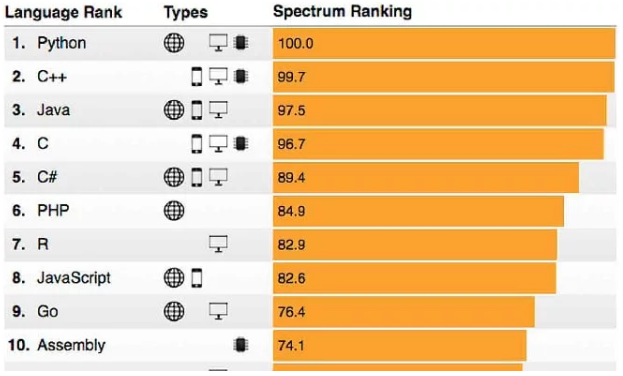Select the Language Rank column header

point(63,12)
